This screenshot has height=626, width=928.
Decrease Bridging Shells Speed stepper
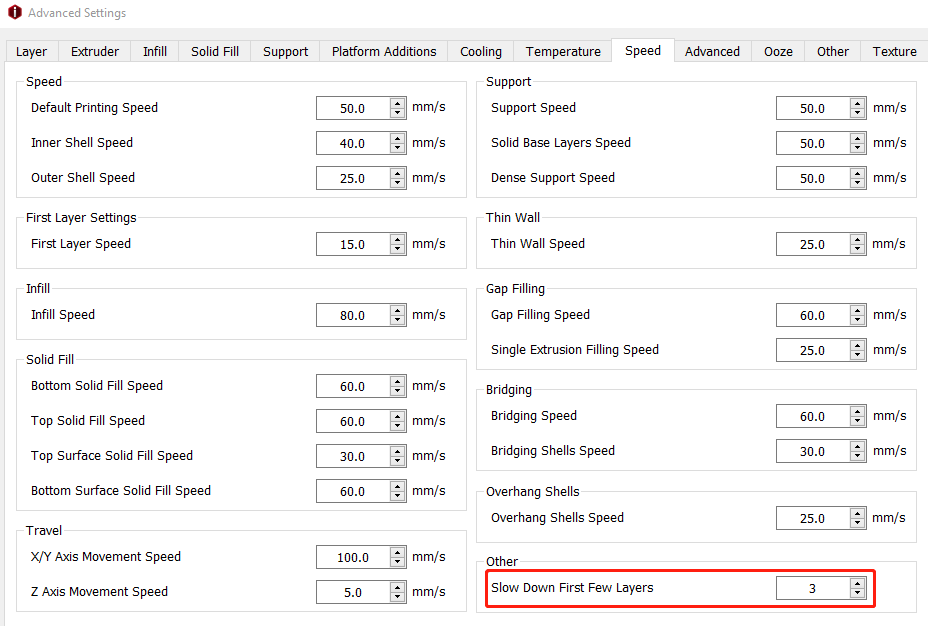(858, 457)
